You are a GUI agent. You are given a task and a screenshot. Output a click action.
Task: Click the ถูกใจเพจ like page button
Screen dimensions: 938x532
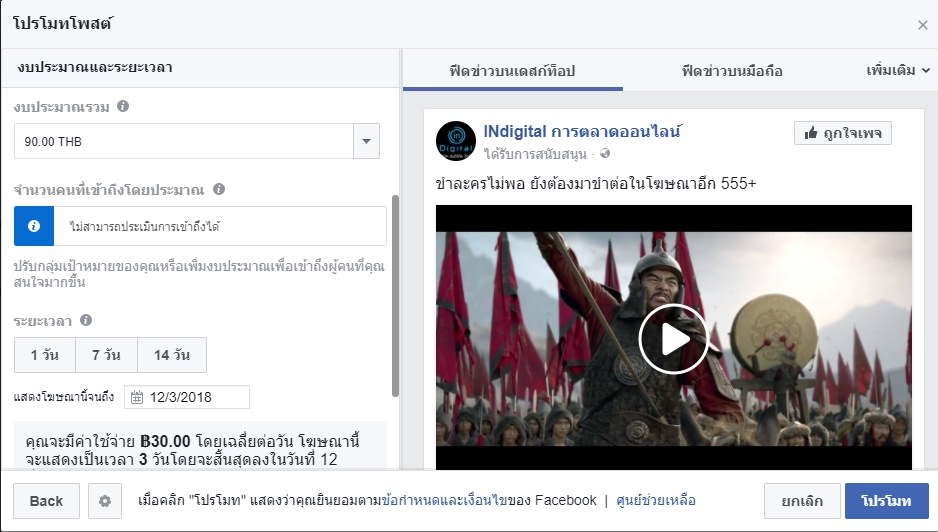point(843,133)
